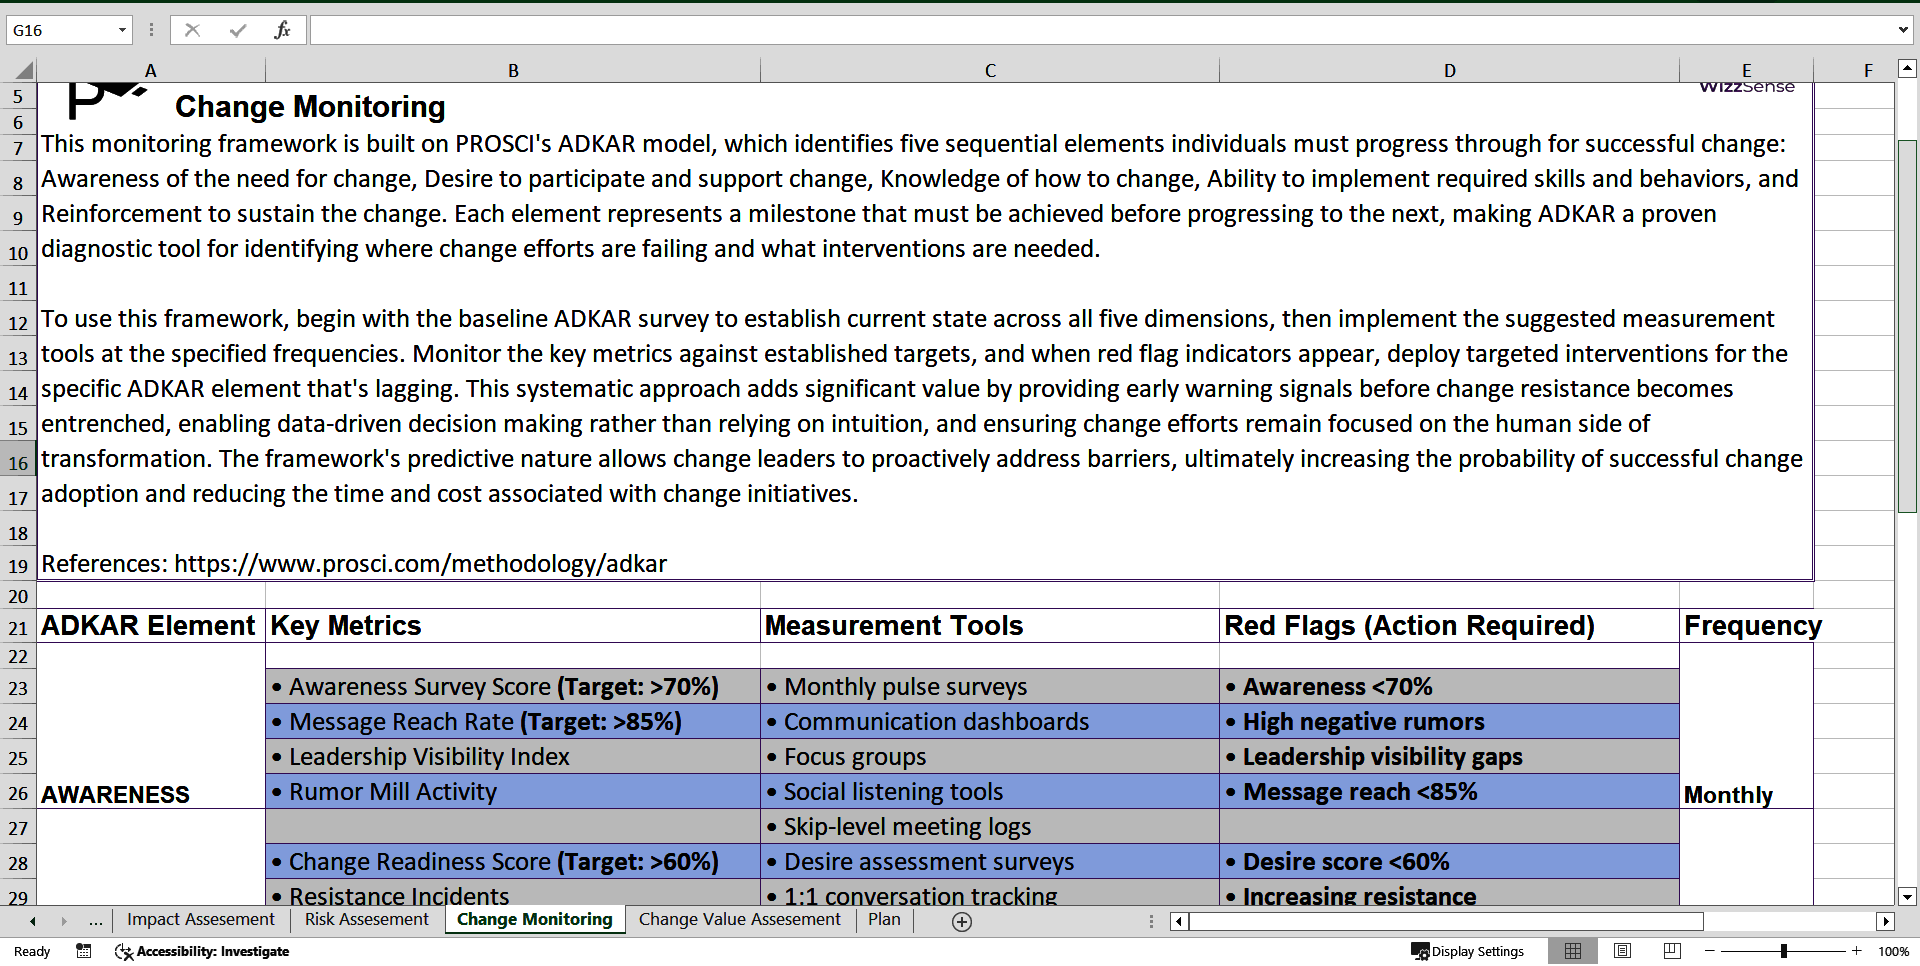Click the zoom out minus button
This screenshot has height=966, width=1920.
tap(1710, 951)
